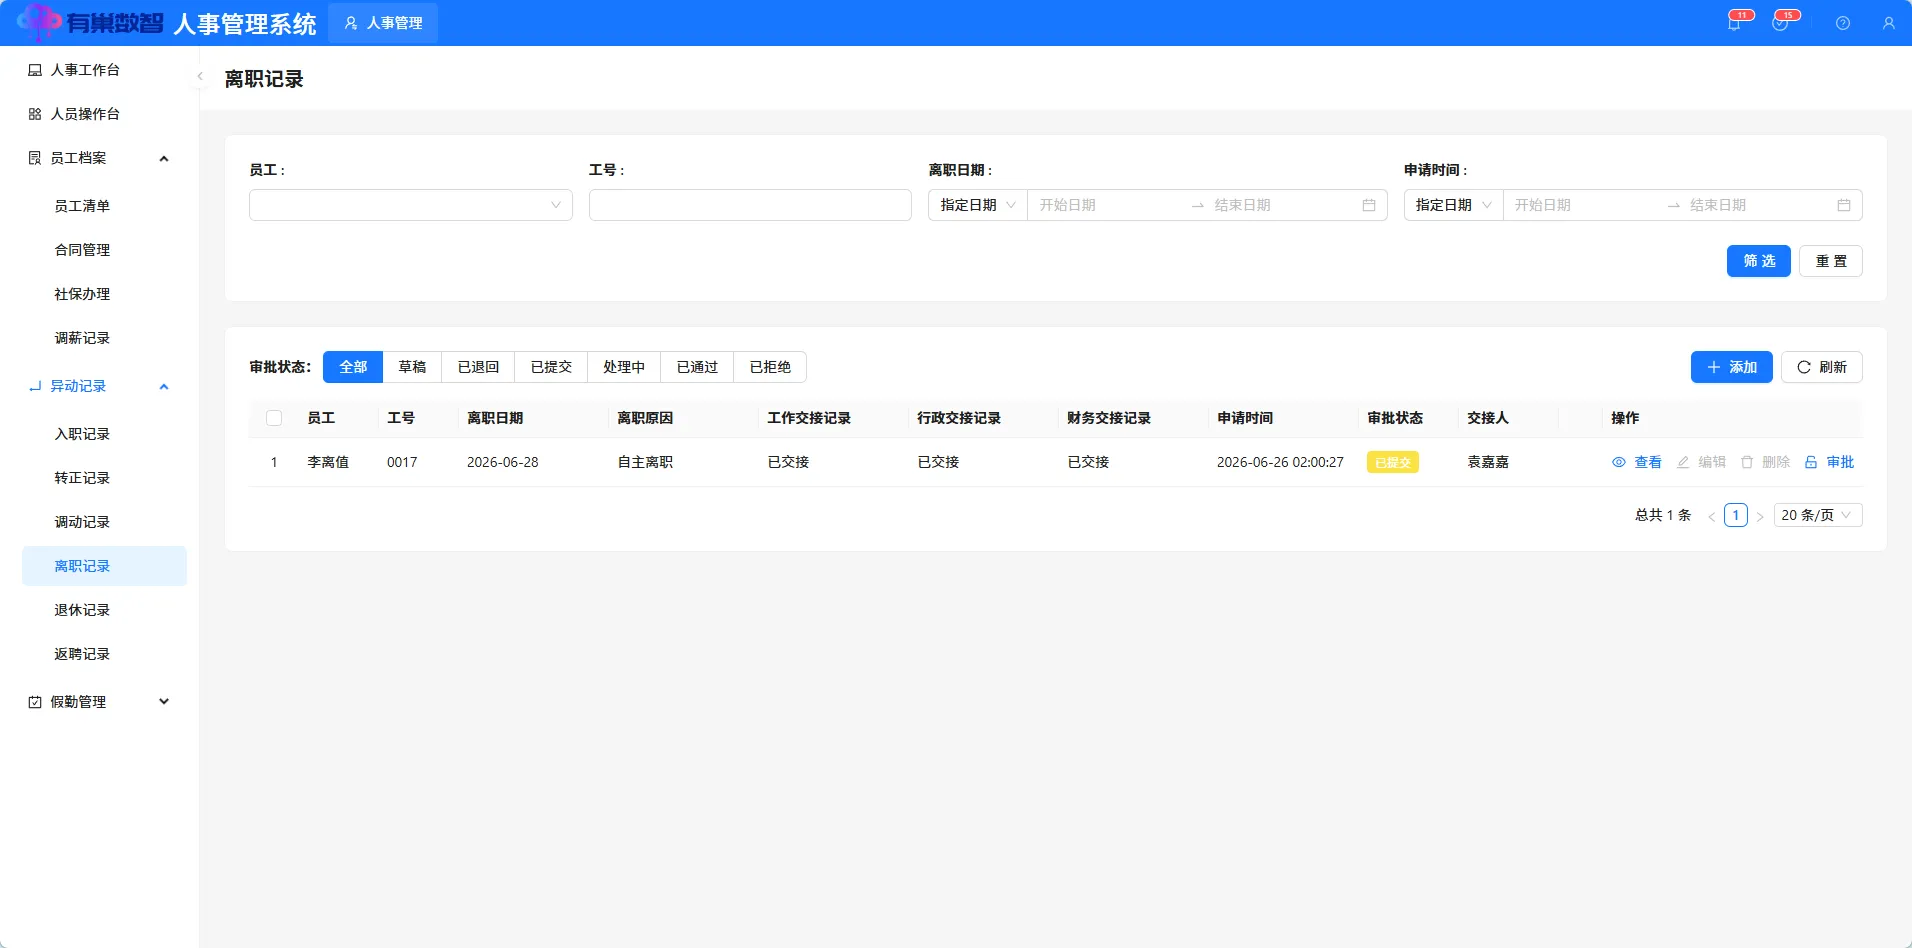The height and width of the screenshot is (948, 1912).
Task: Click the 筛选 filter button
Action: [1759, 261]
